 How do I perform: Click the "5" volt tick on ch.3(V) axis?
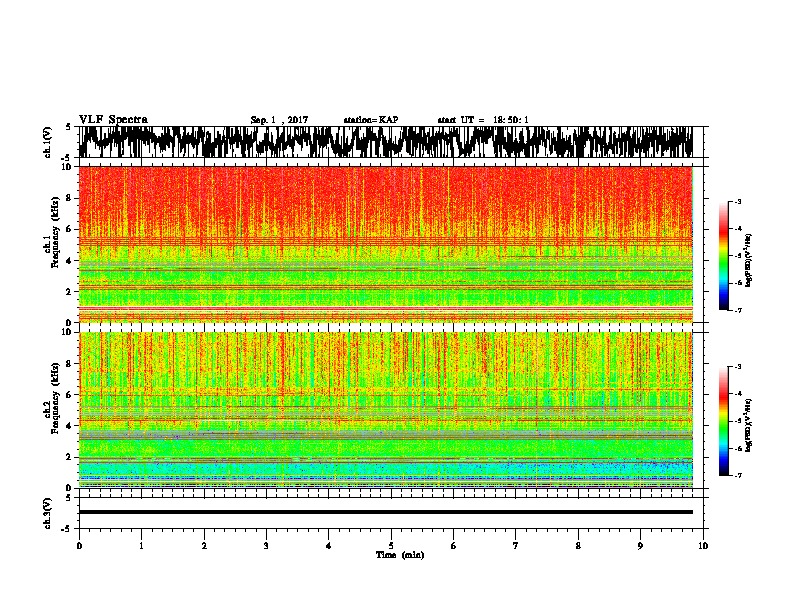point(68,498)
